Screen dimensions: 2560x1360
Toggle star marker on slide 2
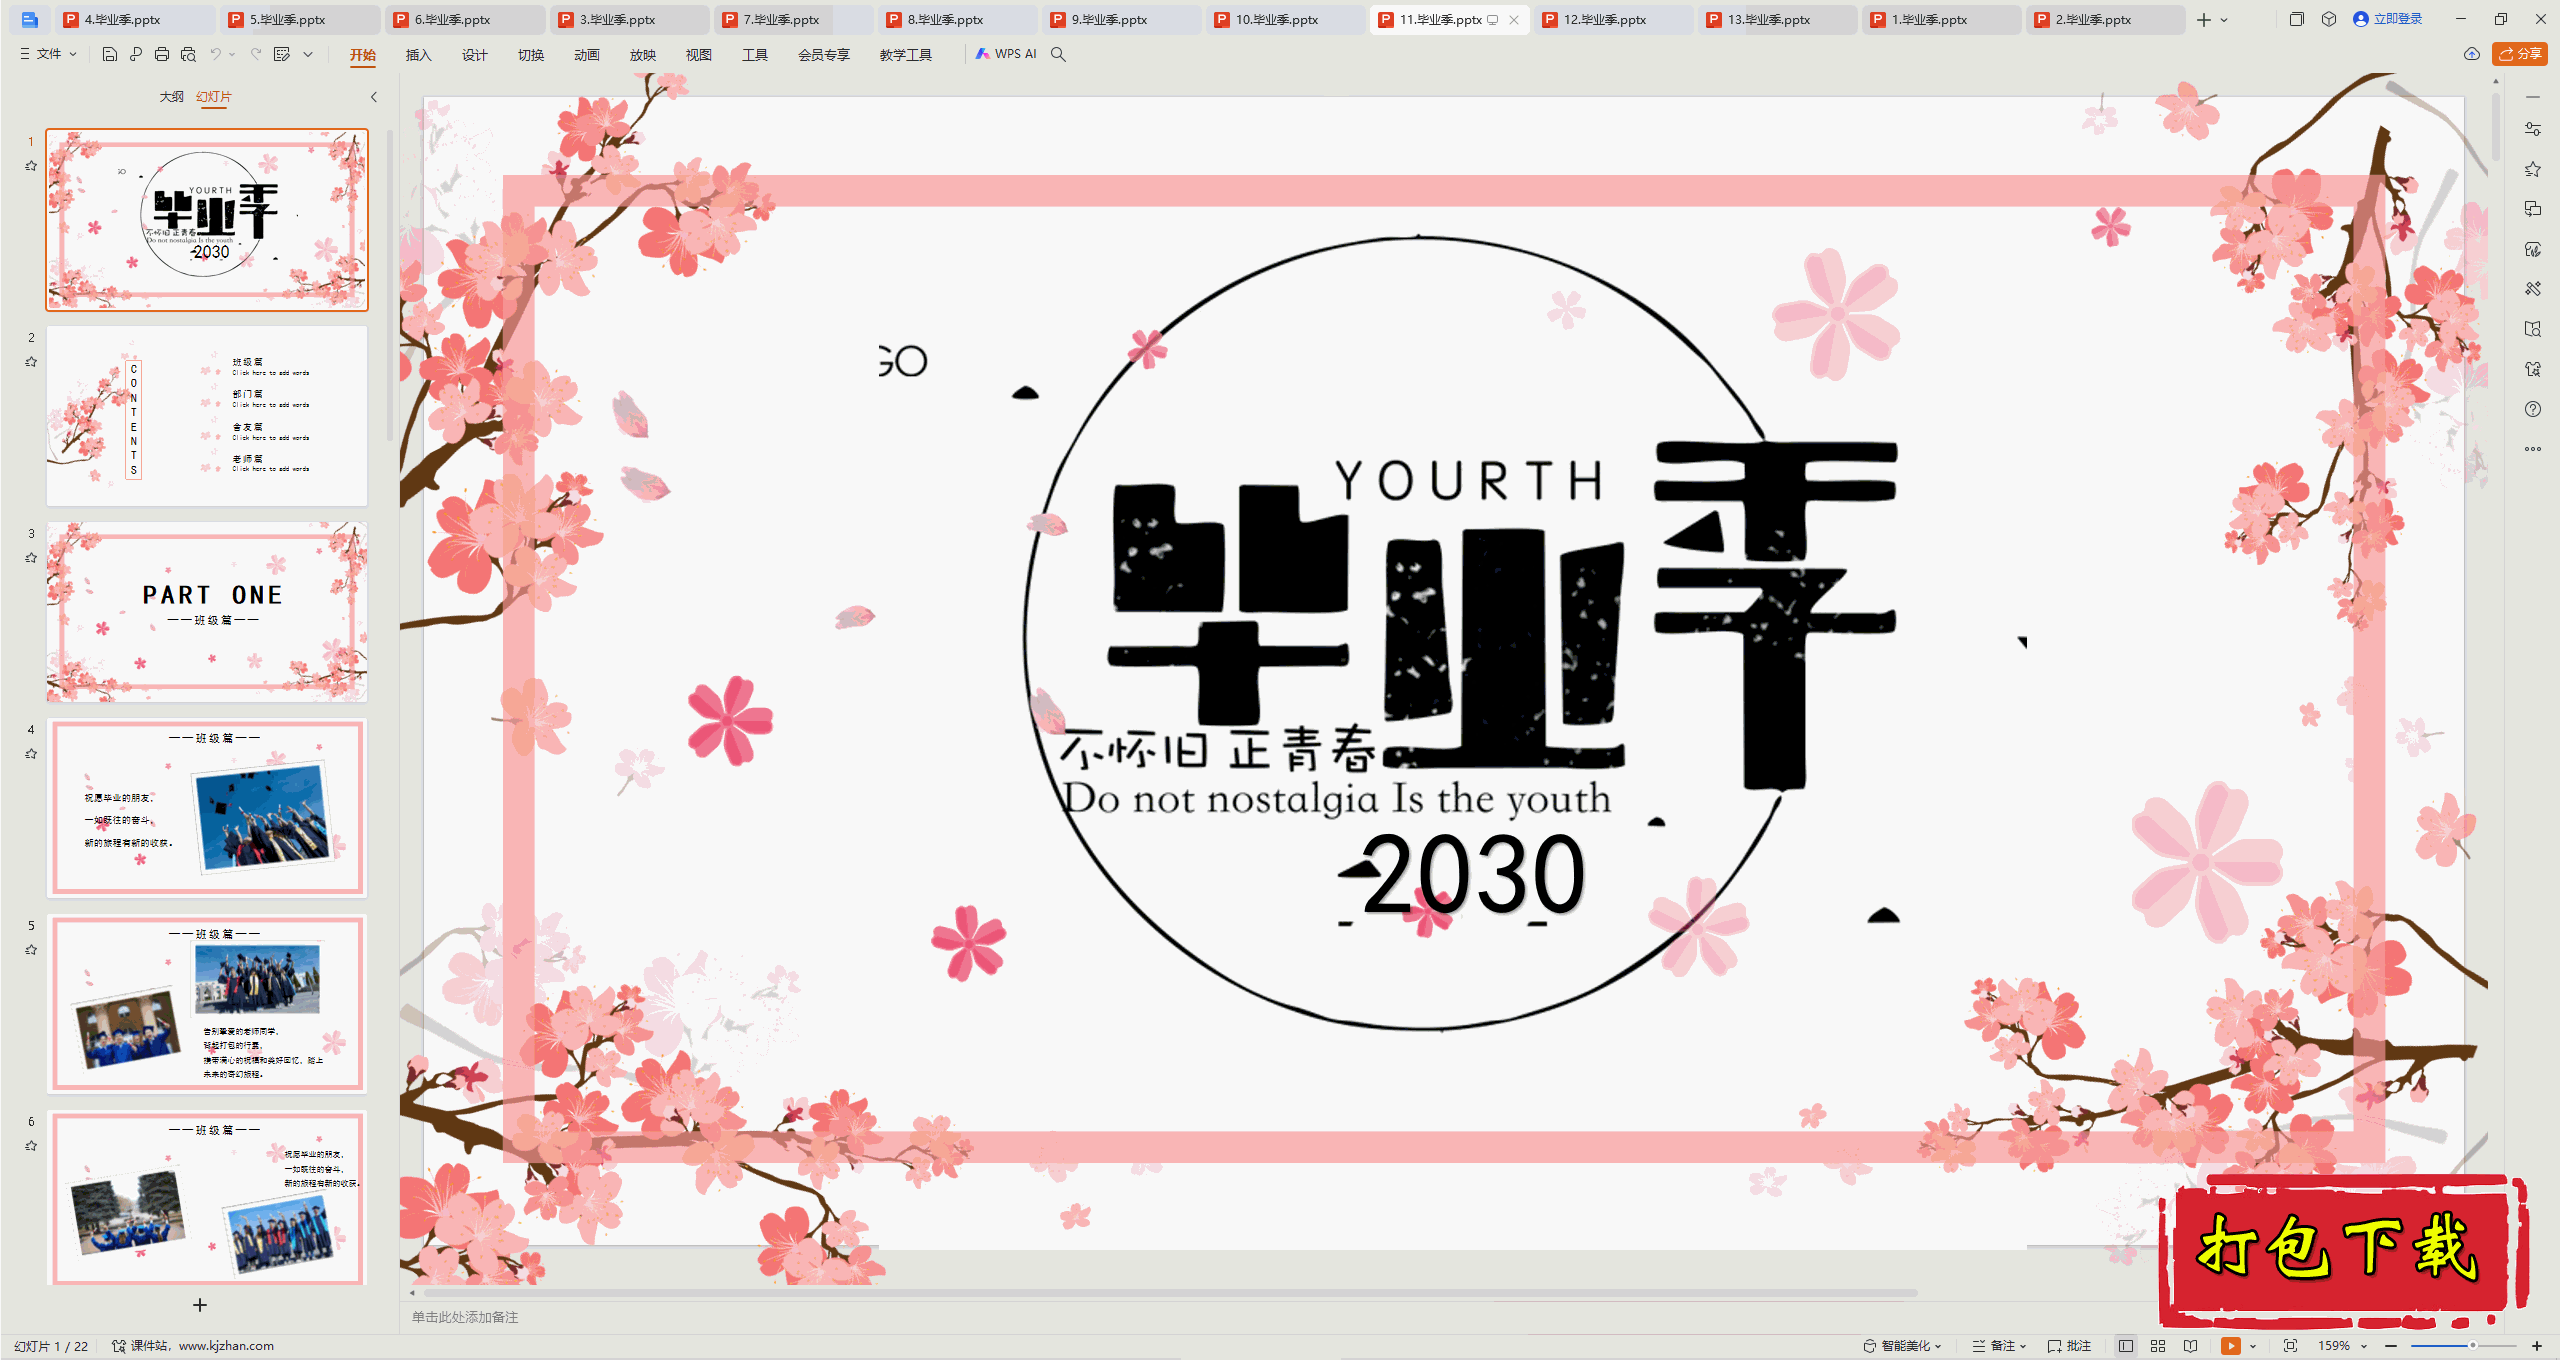tap(31, 362)
